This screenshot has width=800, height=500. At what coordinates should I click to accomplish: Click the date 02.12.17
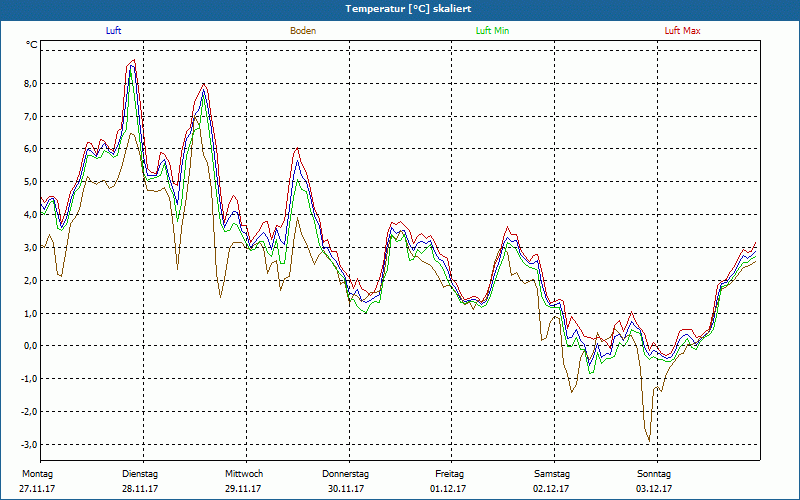(x=551, y=489)
